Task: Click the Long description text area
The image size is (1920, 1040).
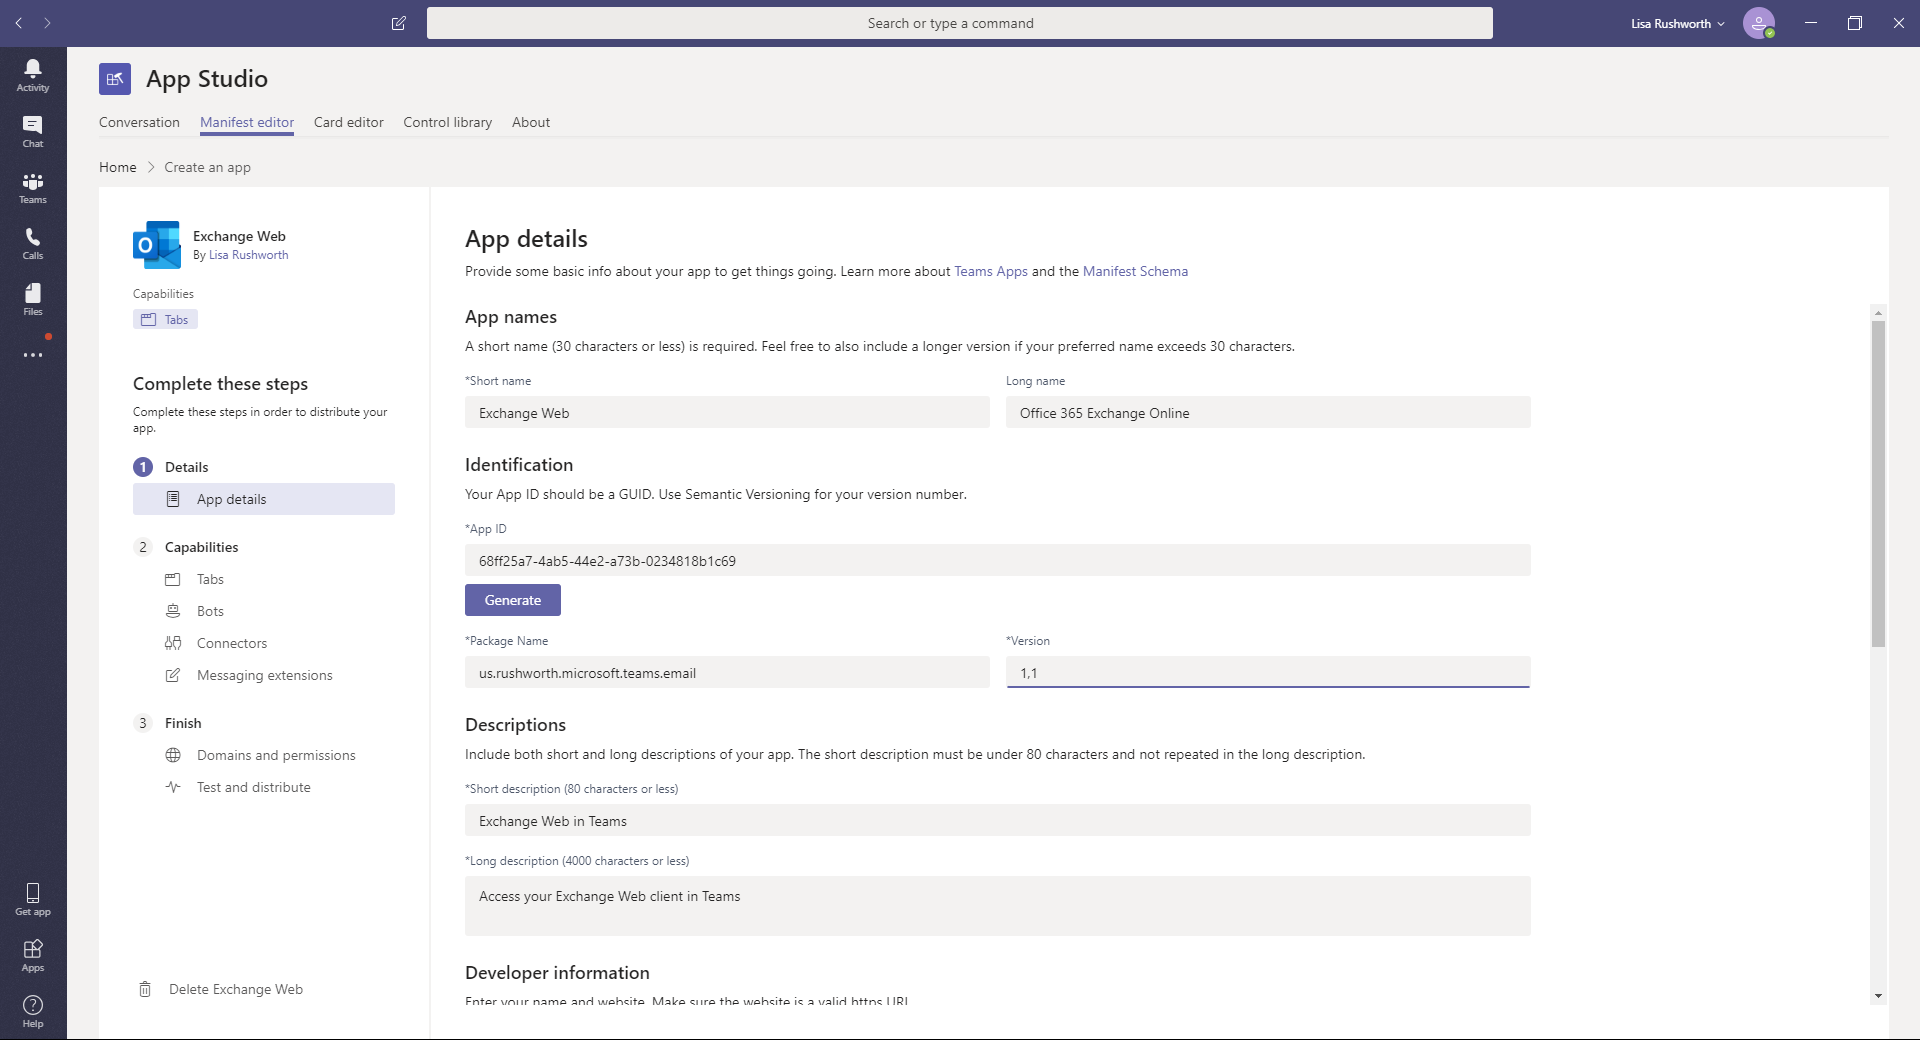Action: pyautogui.click(x=998, y=906)
